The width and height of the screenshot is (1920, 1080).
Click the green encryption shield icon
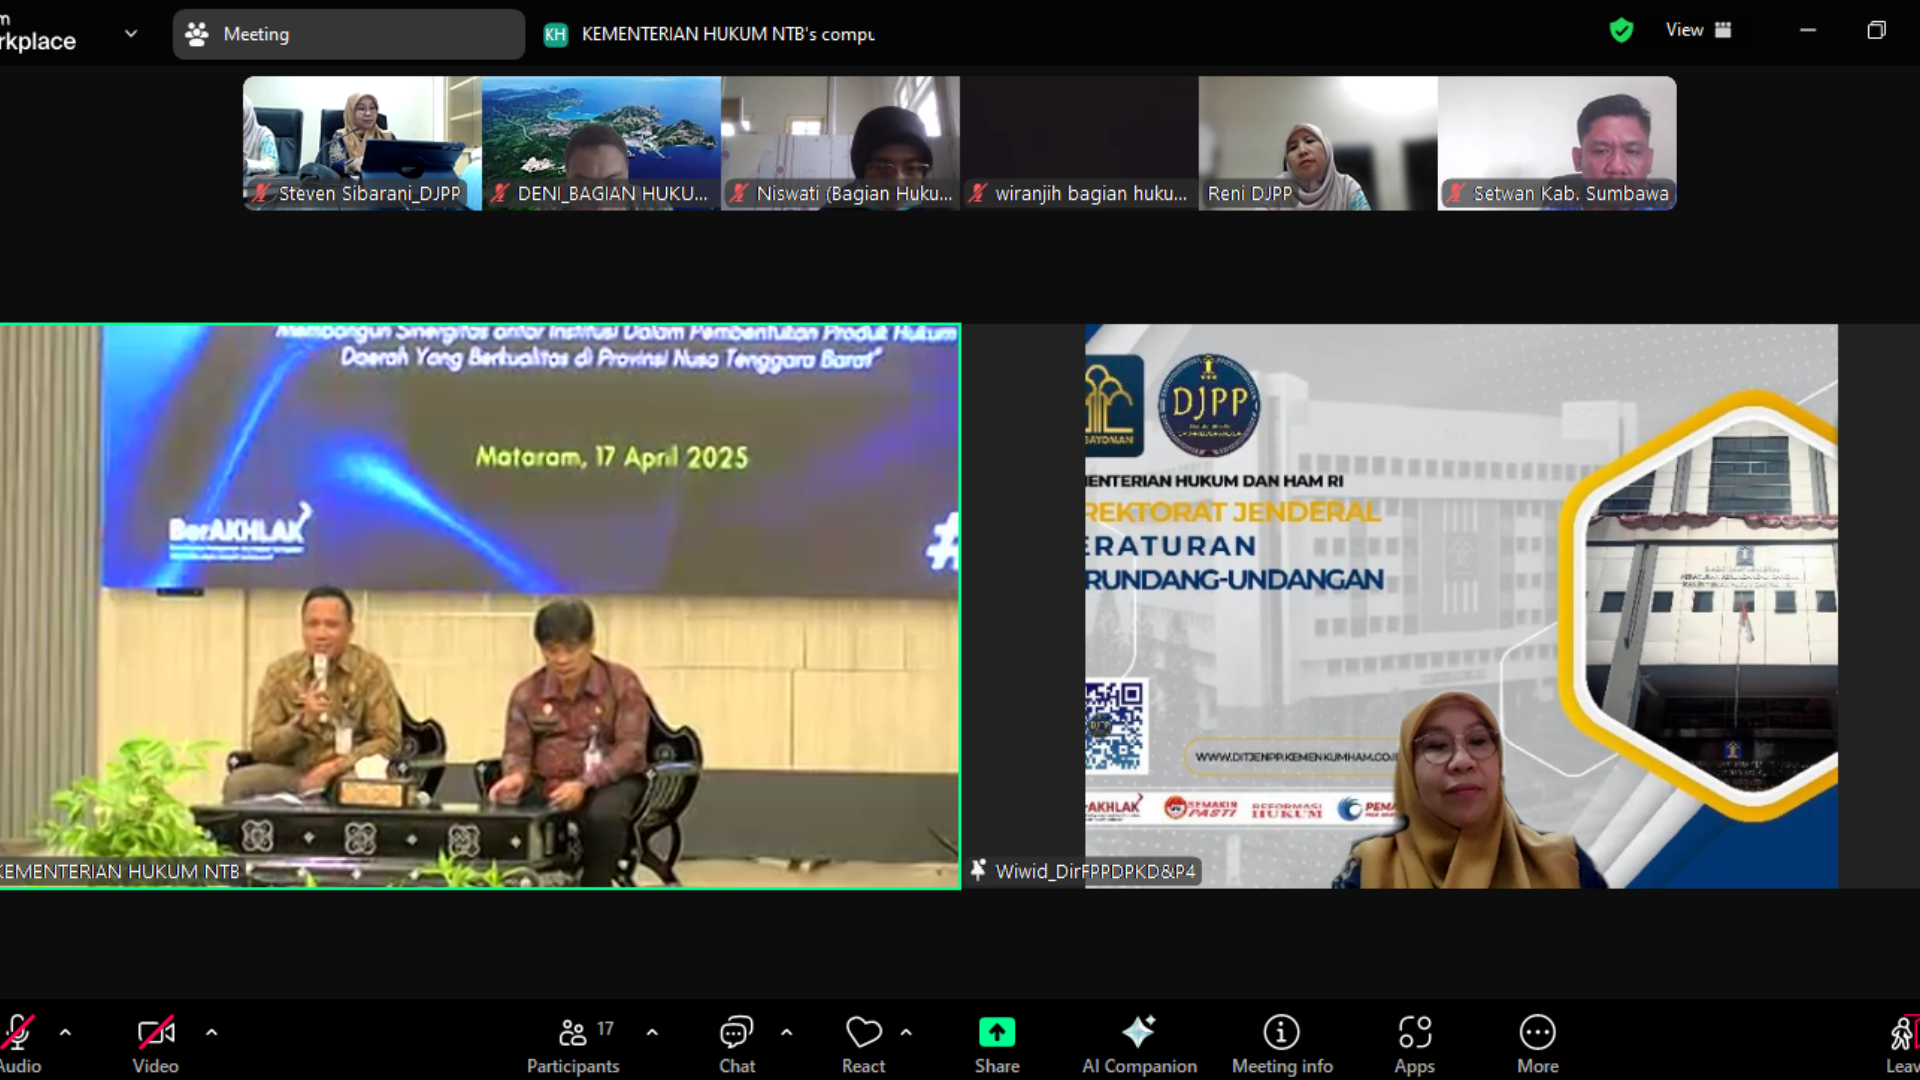tap(1621, 31)
